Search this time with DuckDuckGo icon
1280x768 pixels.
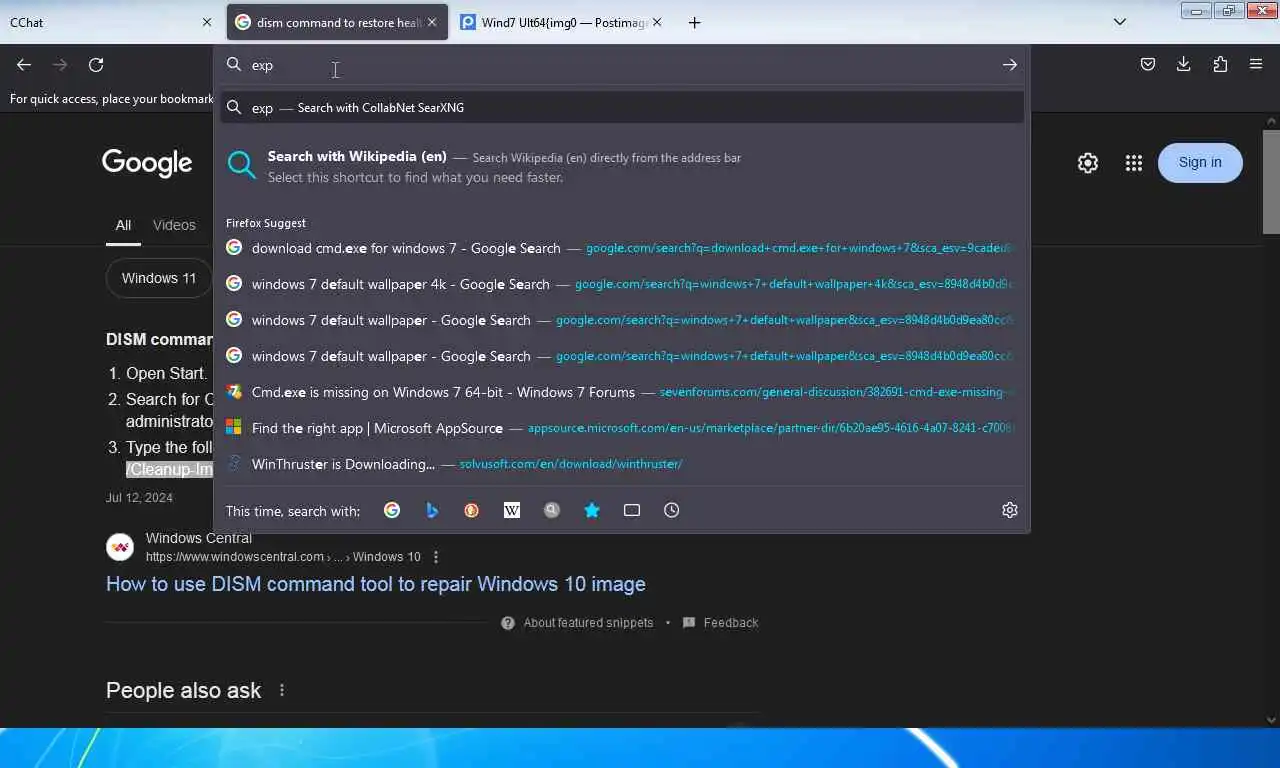pos(472,510)
